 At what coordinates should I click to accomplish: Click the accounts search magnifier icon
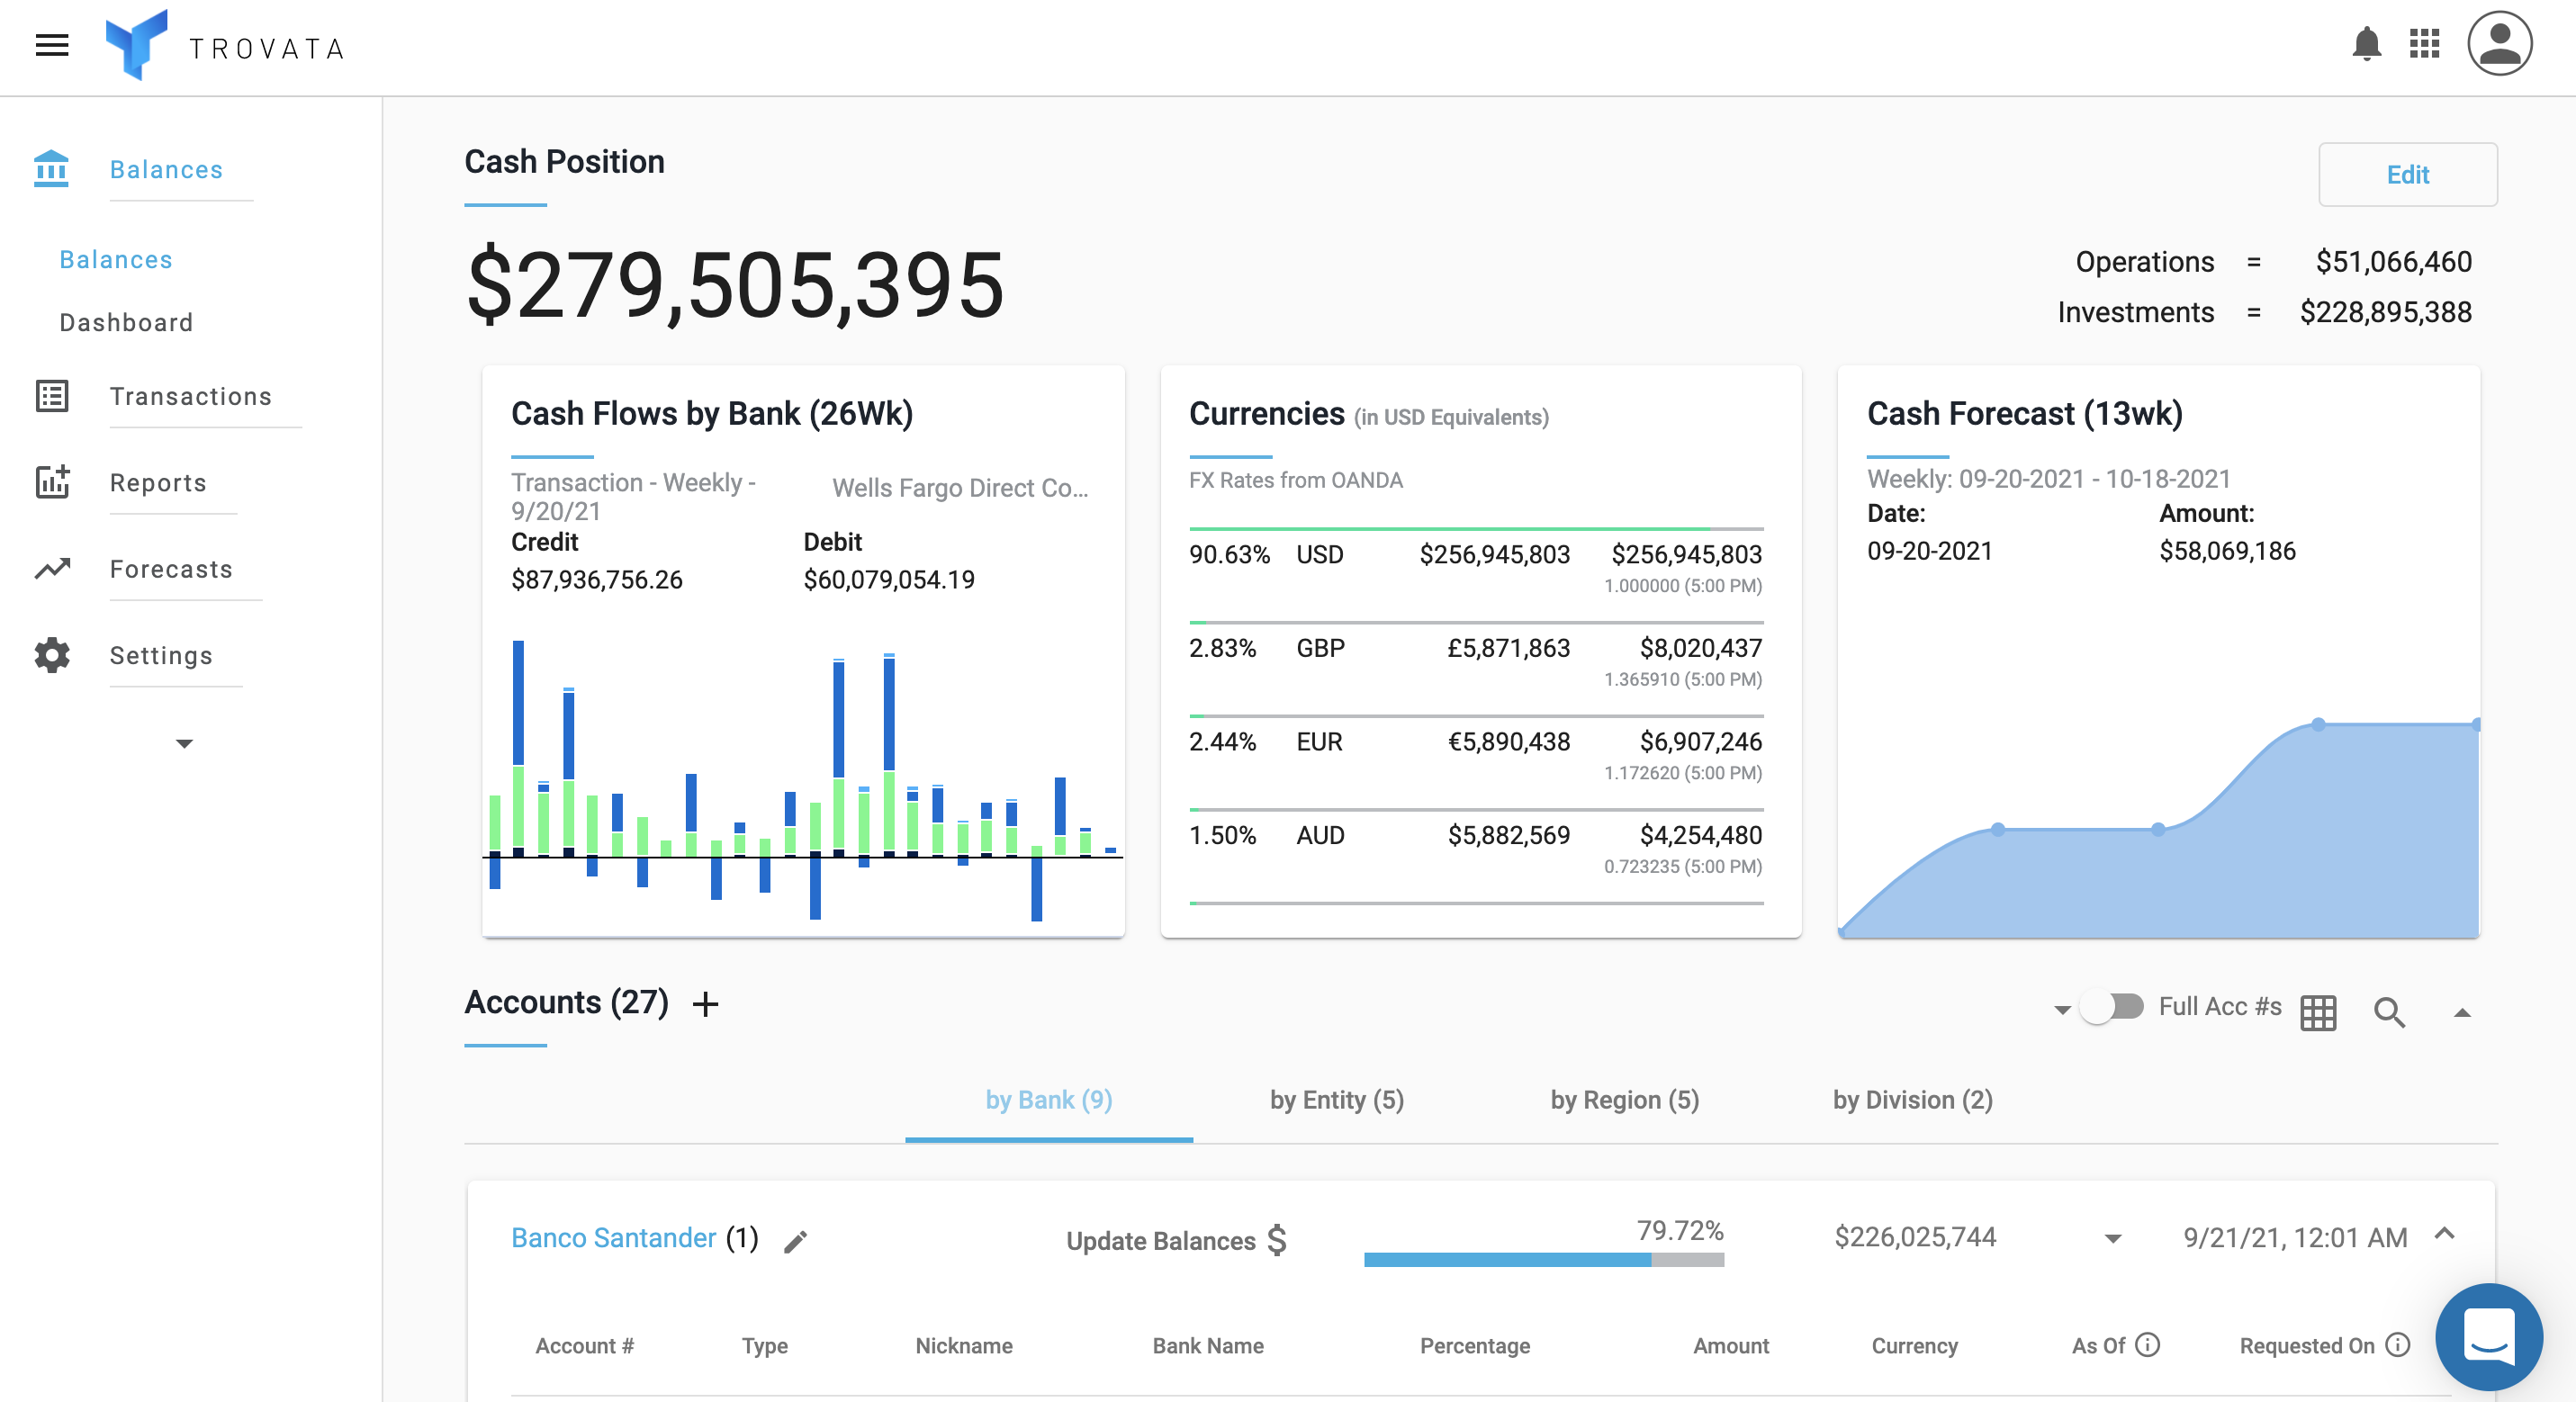point(2389,1012)
